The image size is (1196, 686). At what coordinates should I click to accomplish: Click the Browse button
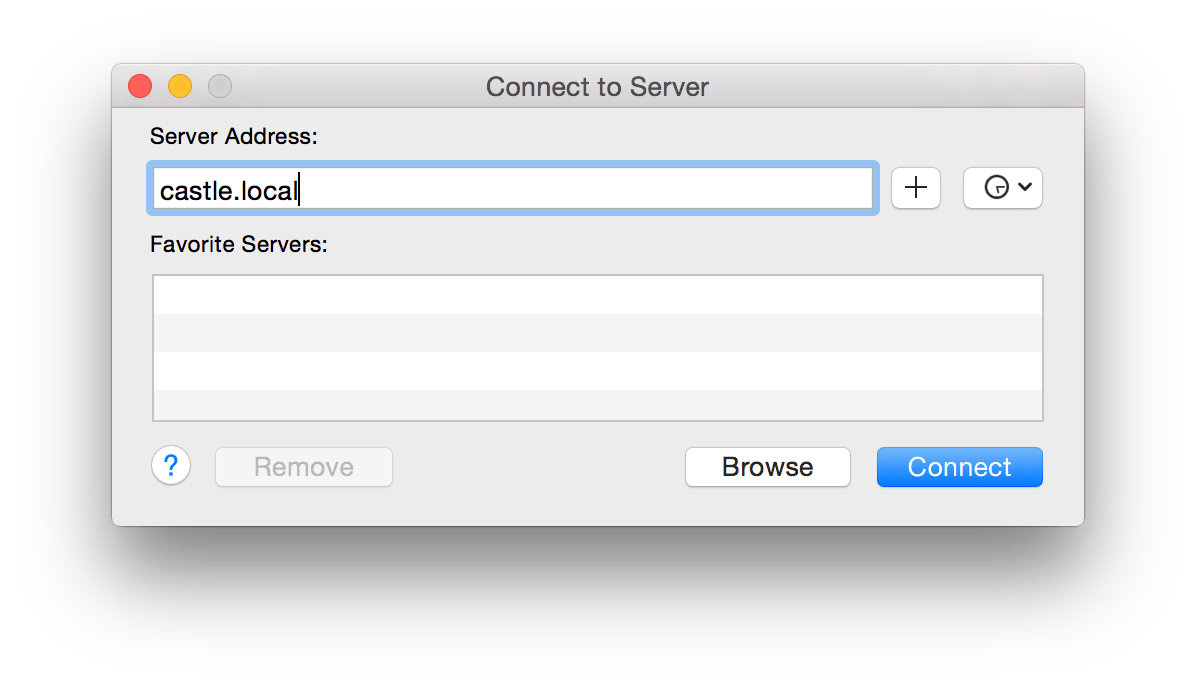[767, 467]
